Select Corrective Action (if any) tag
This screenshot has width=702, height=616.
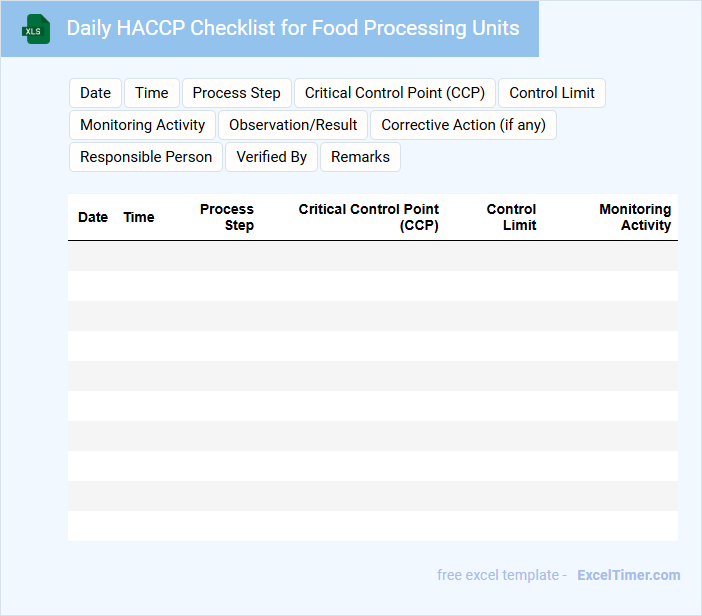pos(463,125)
